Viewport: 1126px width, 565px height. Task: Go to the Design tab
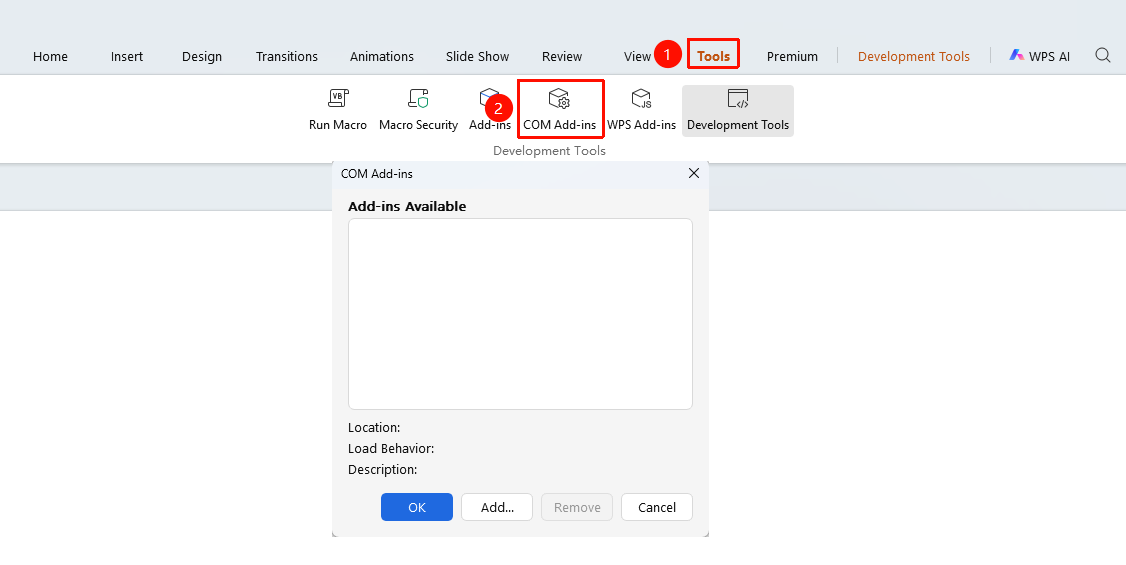(202, 56)
